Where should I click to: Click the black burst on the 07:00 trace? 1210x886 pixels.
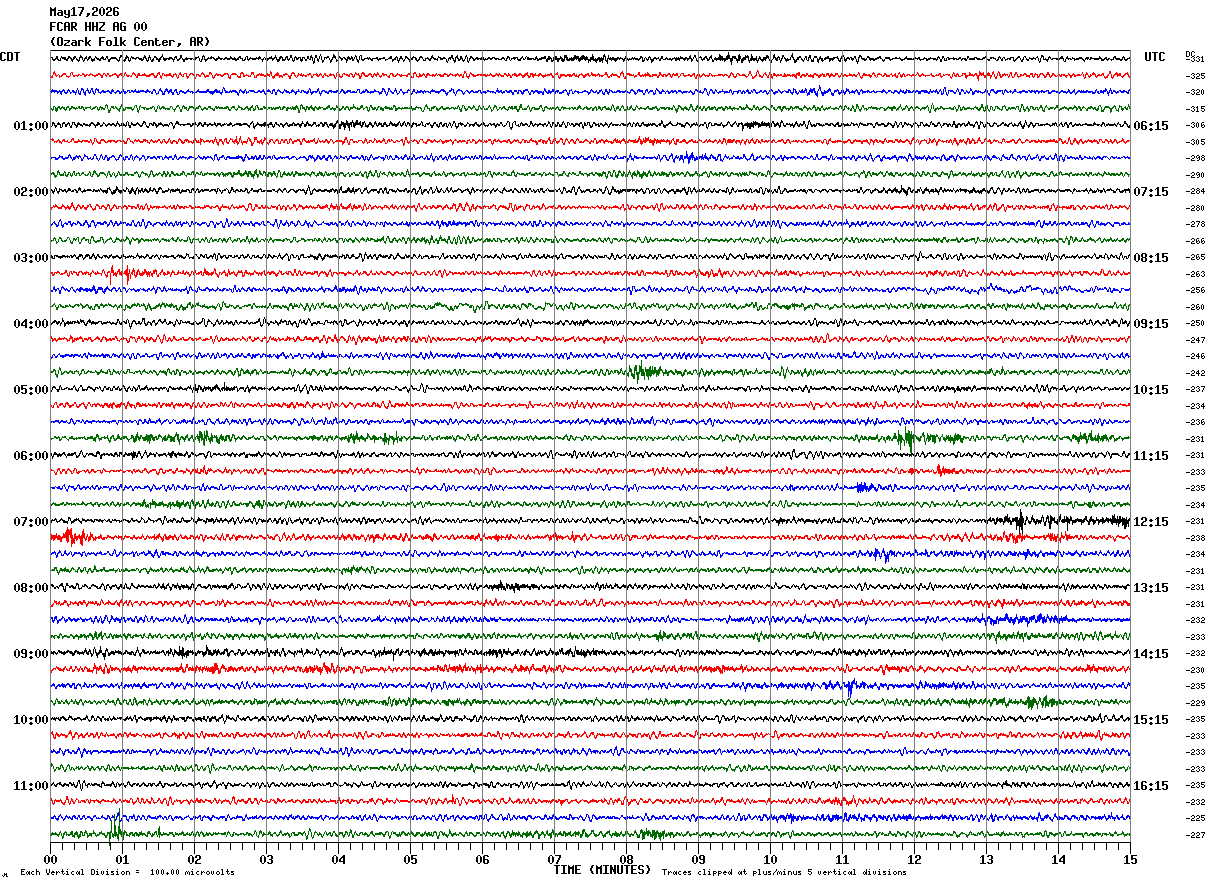click(x=1020, y=520)
